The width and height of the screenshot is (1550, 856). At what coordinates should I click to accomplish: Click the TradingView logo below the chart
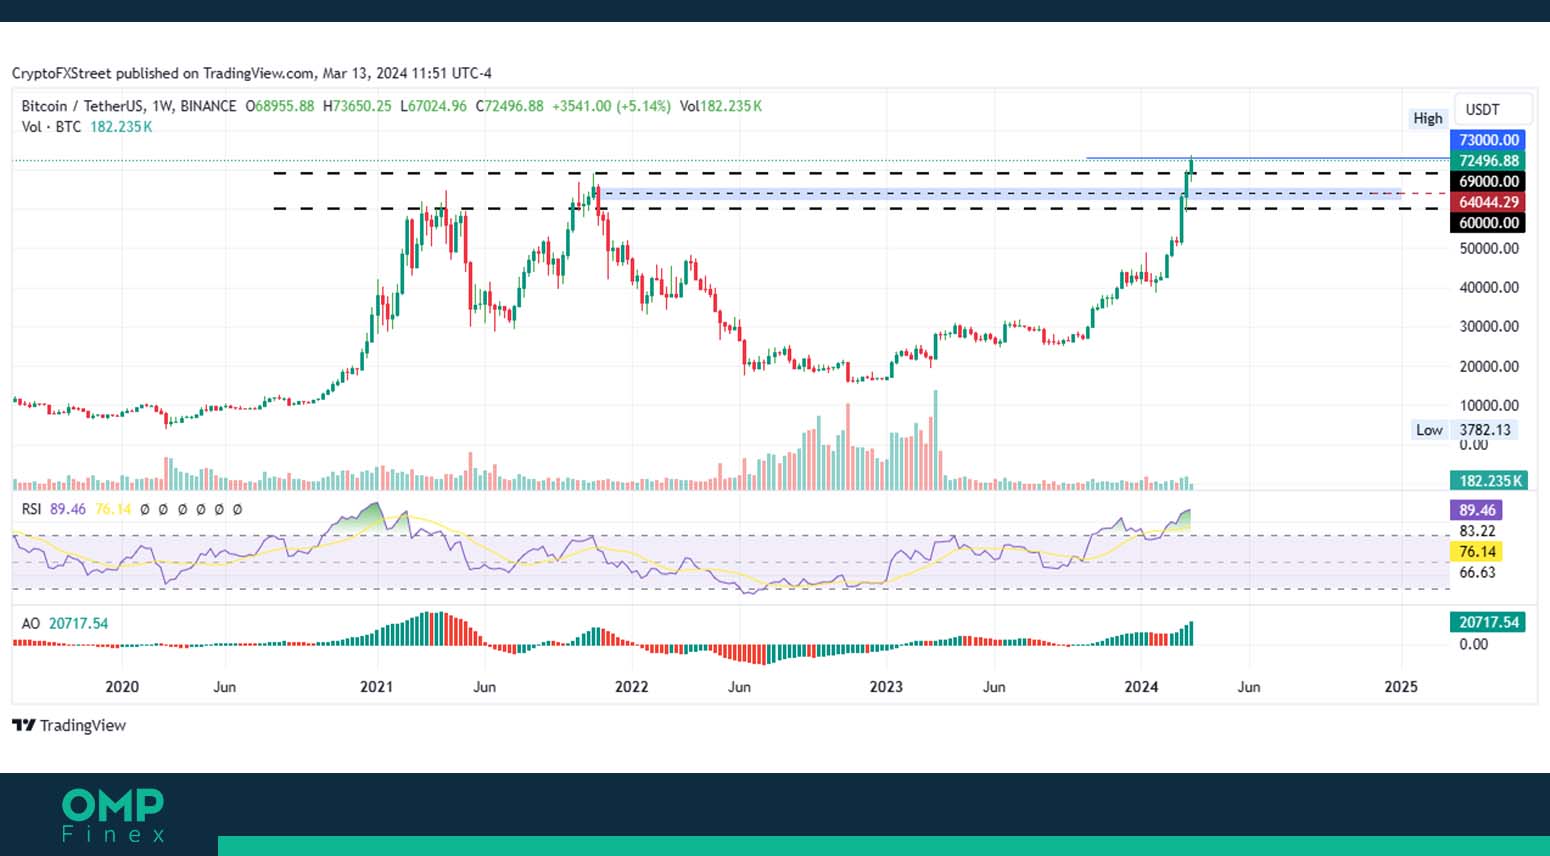coord(69,725)
